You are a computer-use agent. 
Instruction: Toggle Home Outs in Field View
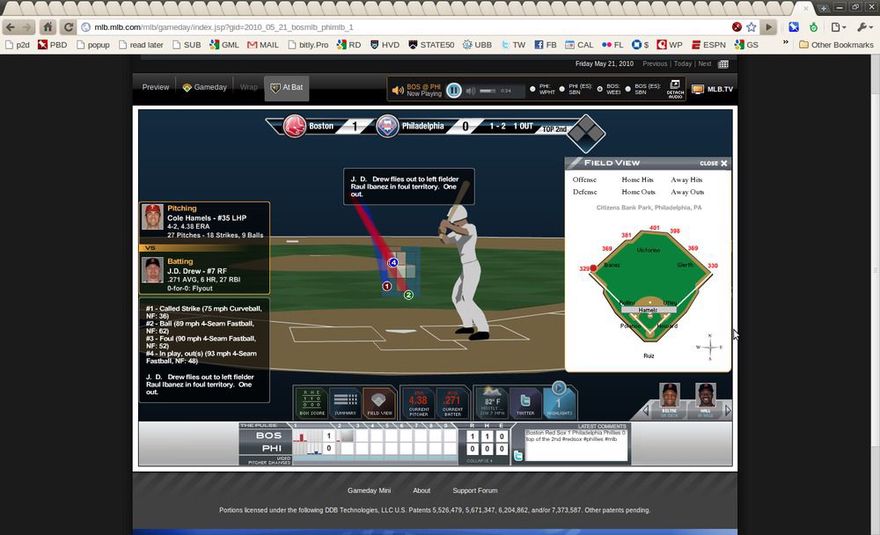coord(638,192)
